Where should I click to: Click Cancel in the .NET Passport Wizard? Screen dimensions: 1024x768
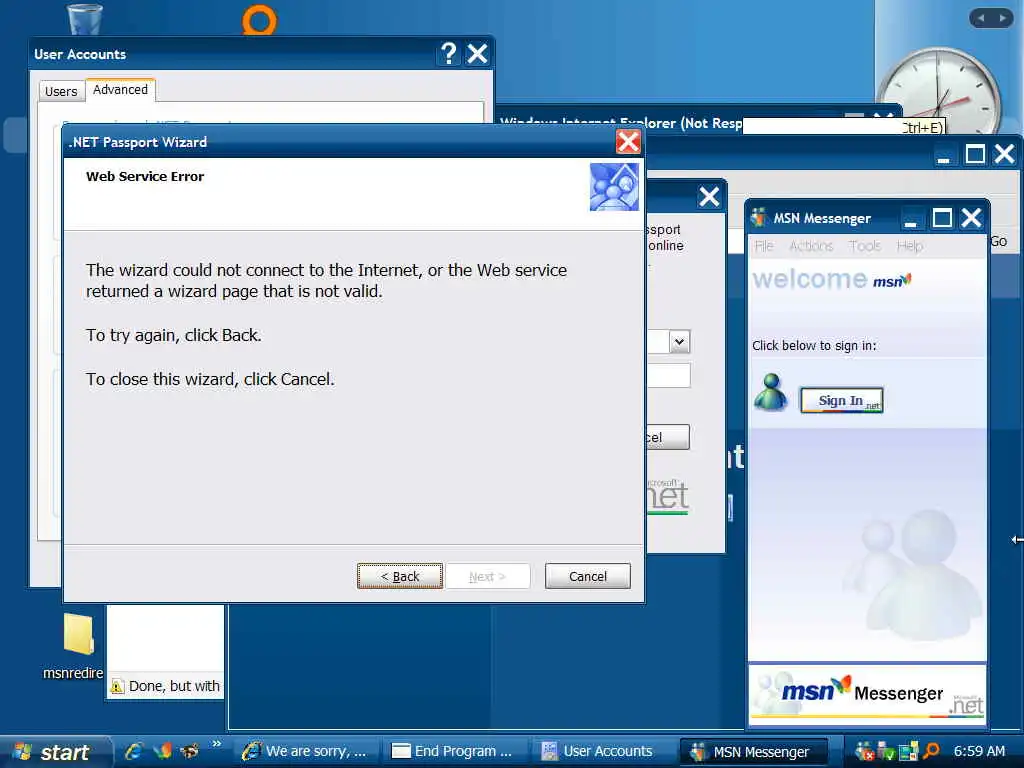588,576
